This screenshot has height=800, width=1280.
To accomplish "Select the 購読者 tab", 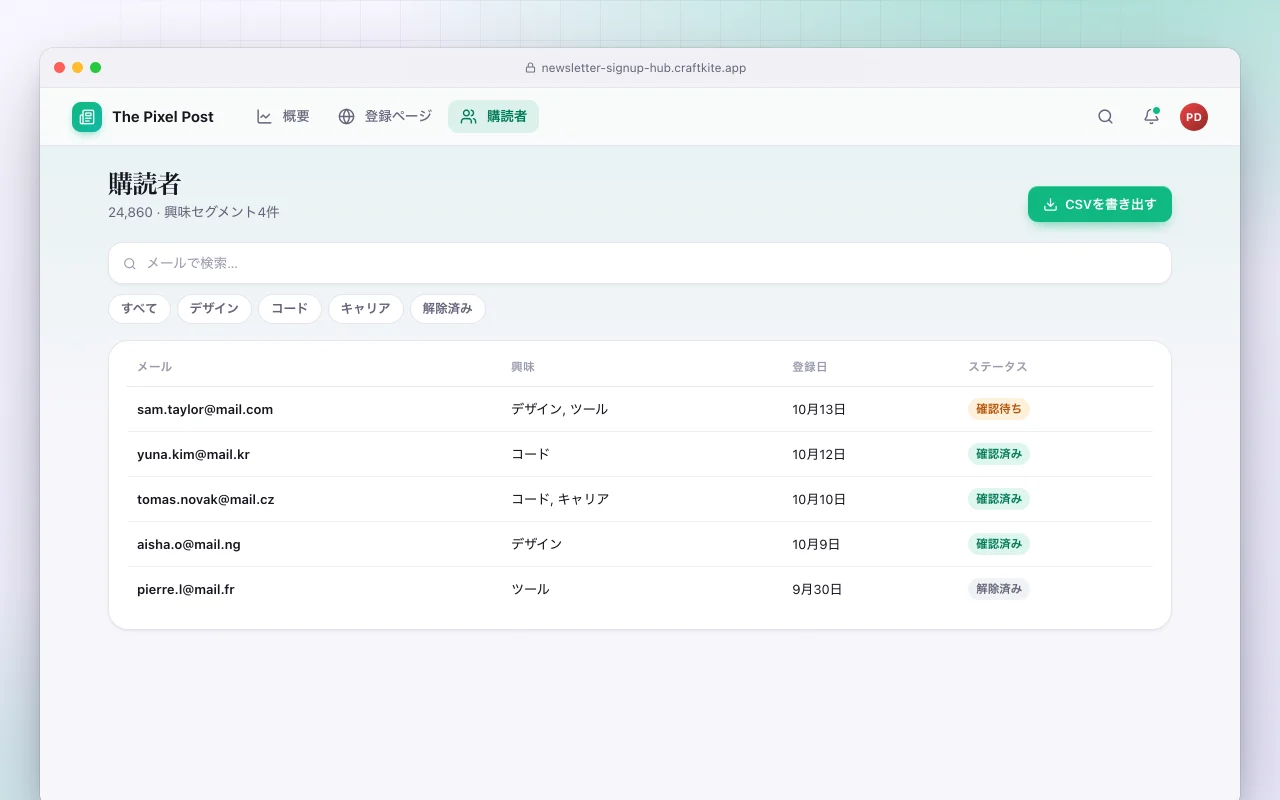I will click(493, 117).
